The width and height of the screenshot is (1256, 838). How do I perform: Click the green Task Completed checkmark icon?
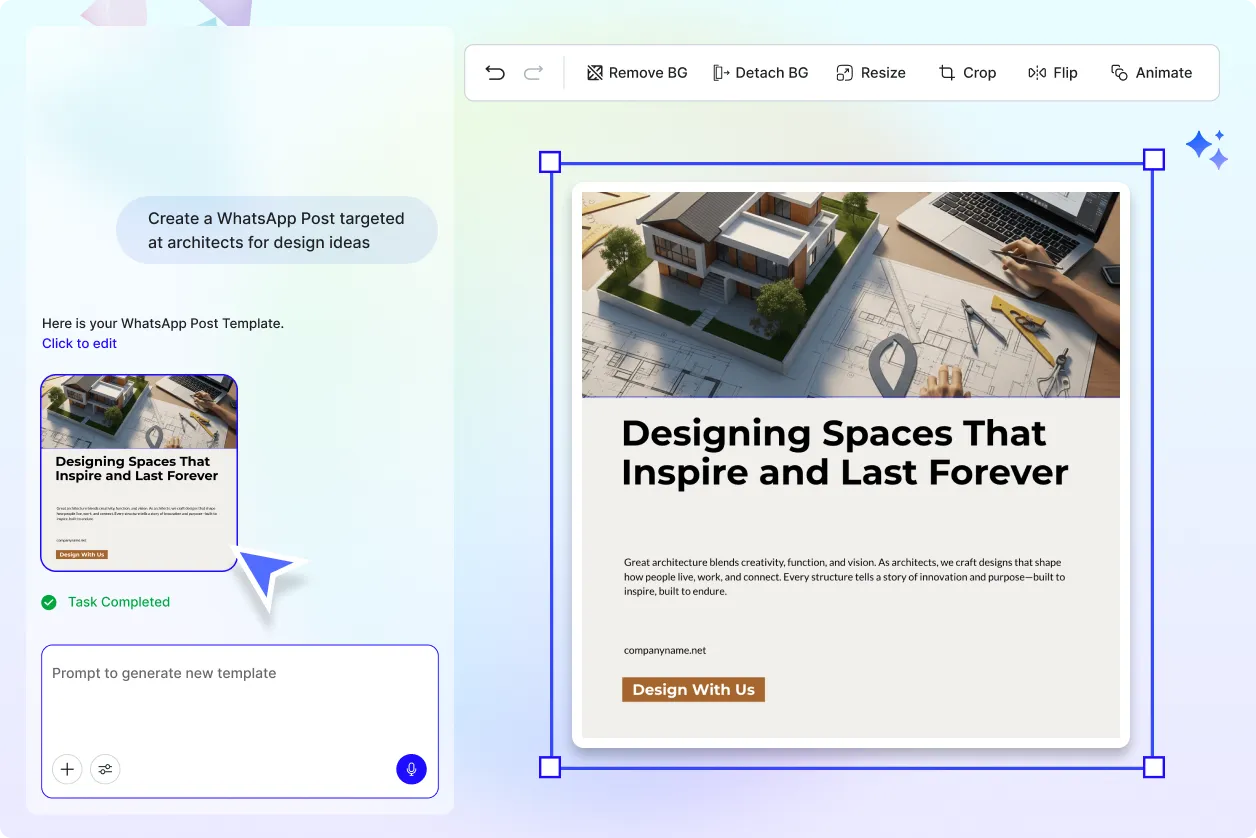pyautogui.click(x=49, y=602)
